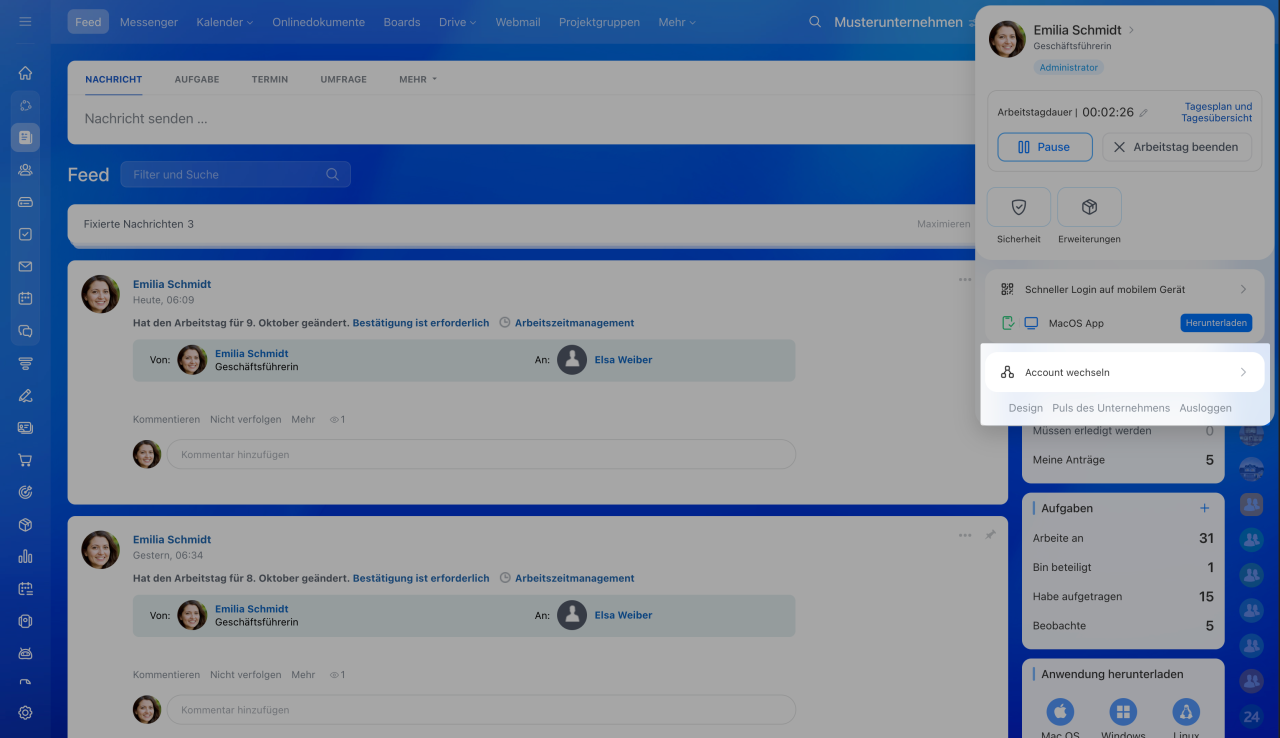This screenshot has width=1280, height=738.
Task: Open Puls des Unternehmens link
Action: click(1111, 408)
